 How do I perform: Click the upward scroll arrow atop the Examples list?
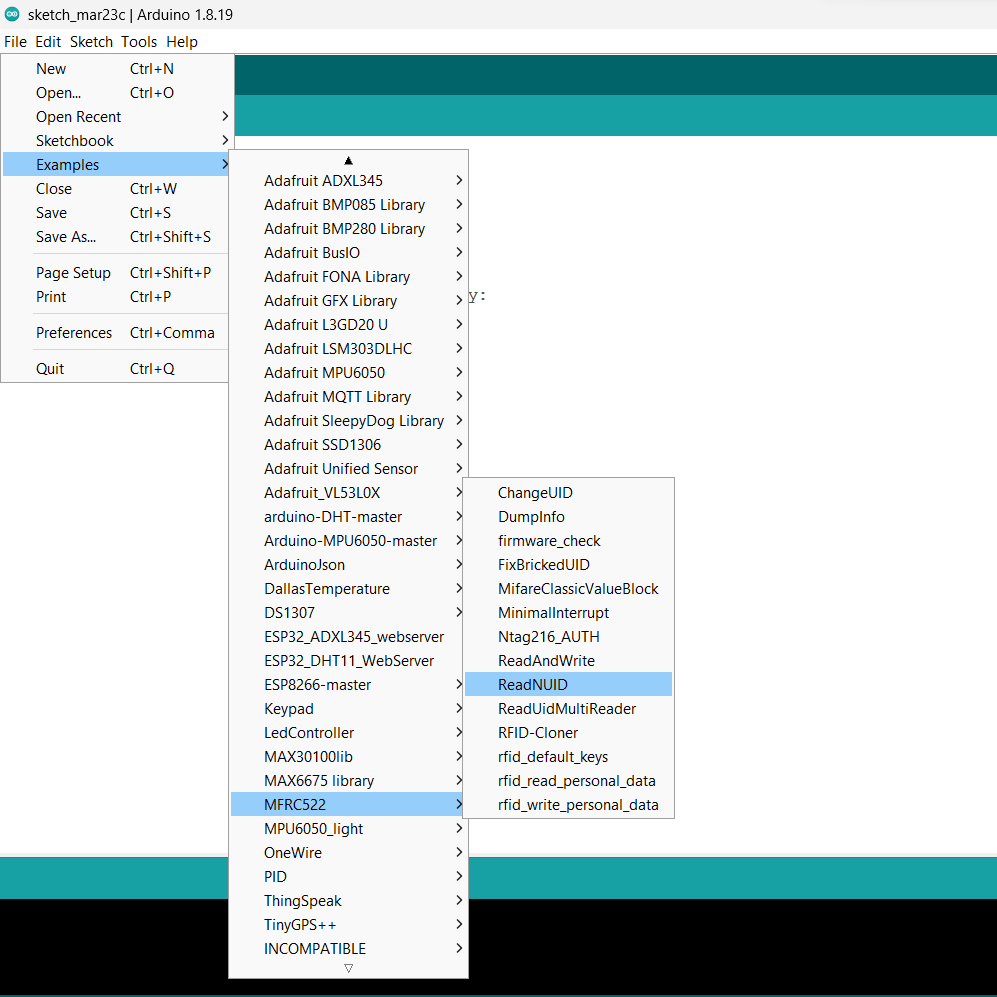coord(348,160)
